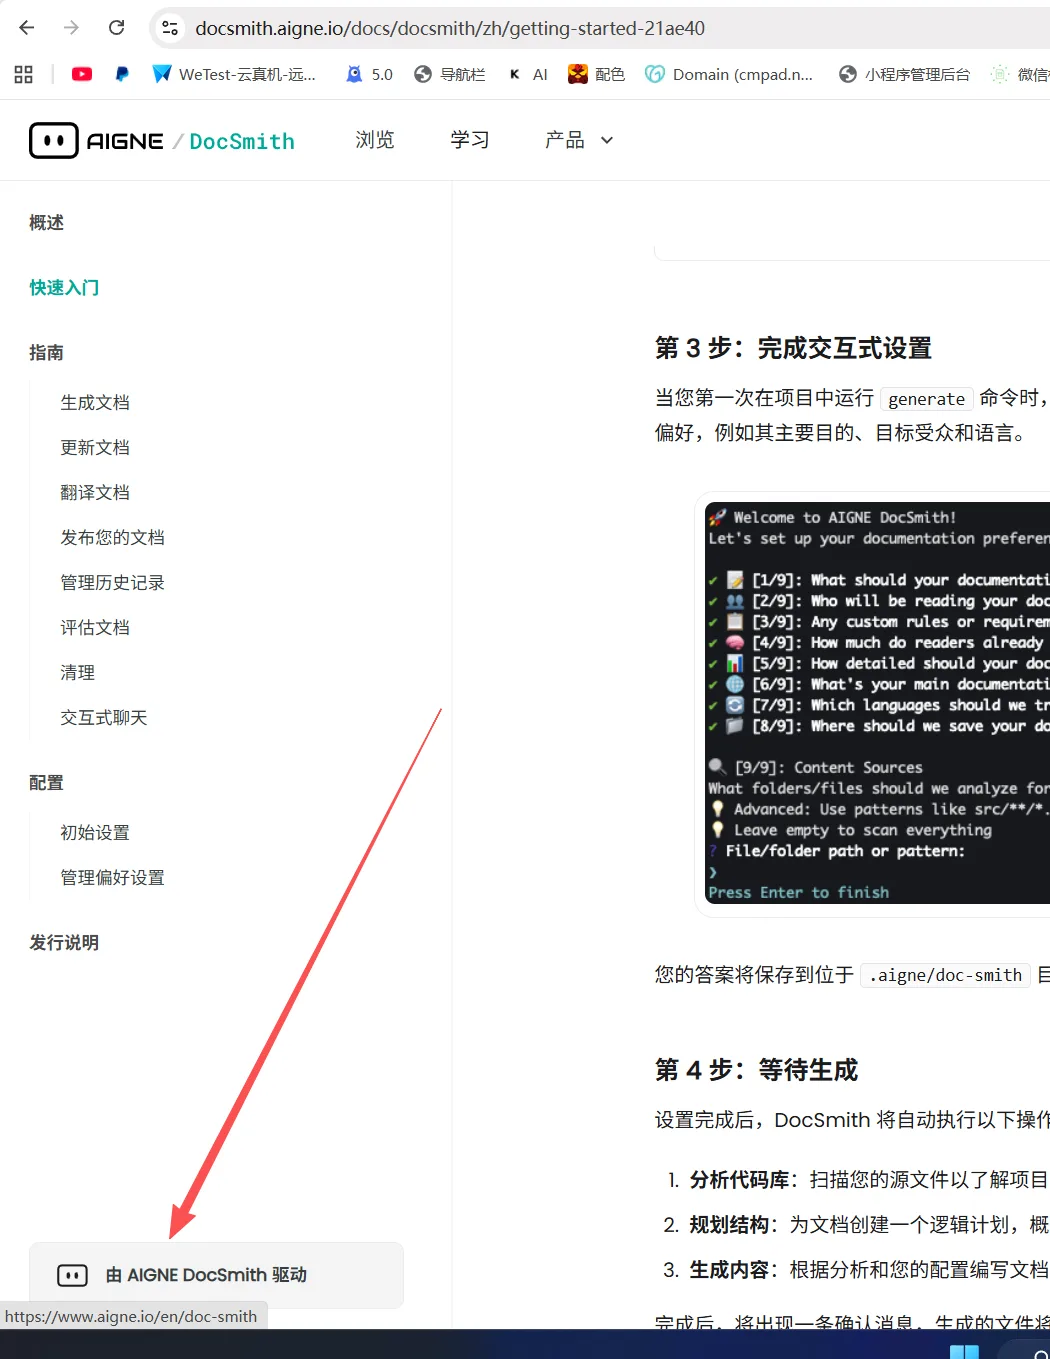Image resolution: width=1050 pixels, height=1359 pixels.
Task: Open the 管理历史记录 guide page
Action: [x=112, y=582]
